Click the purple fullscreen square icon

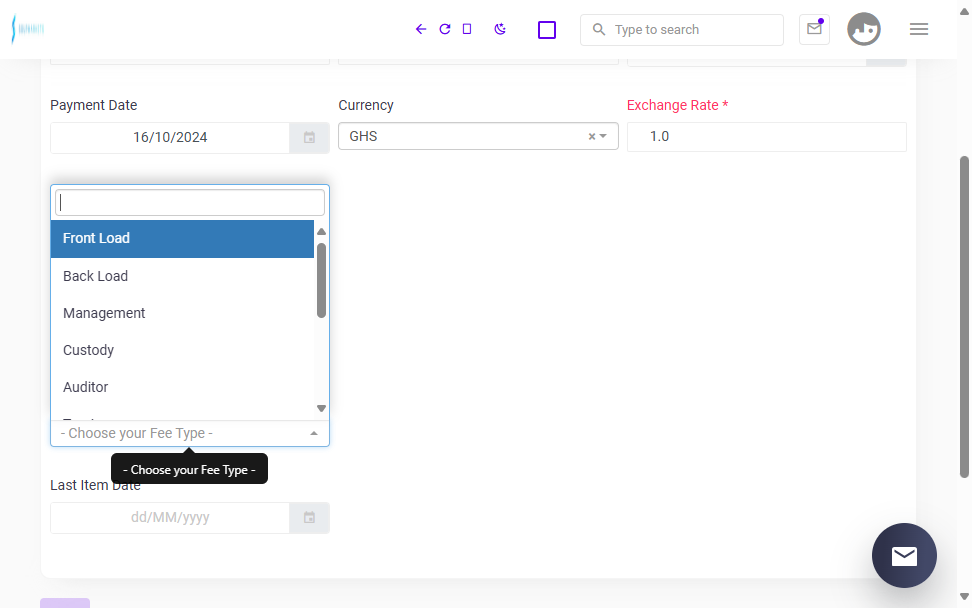pyautogui.click(x=547, y=30)
